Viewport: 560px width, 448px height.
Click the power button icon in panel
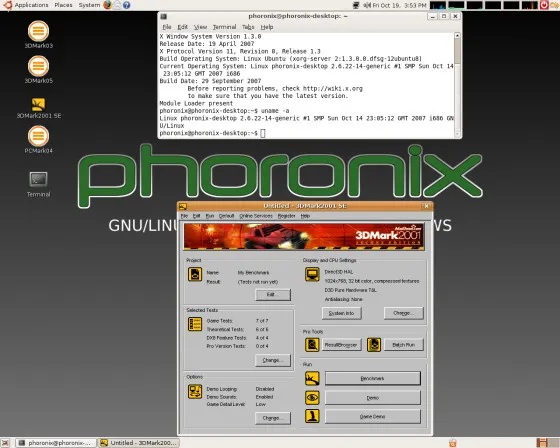tap(544, 5)
